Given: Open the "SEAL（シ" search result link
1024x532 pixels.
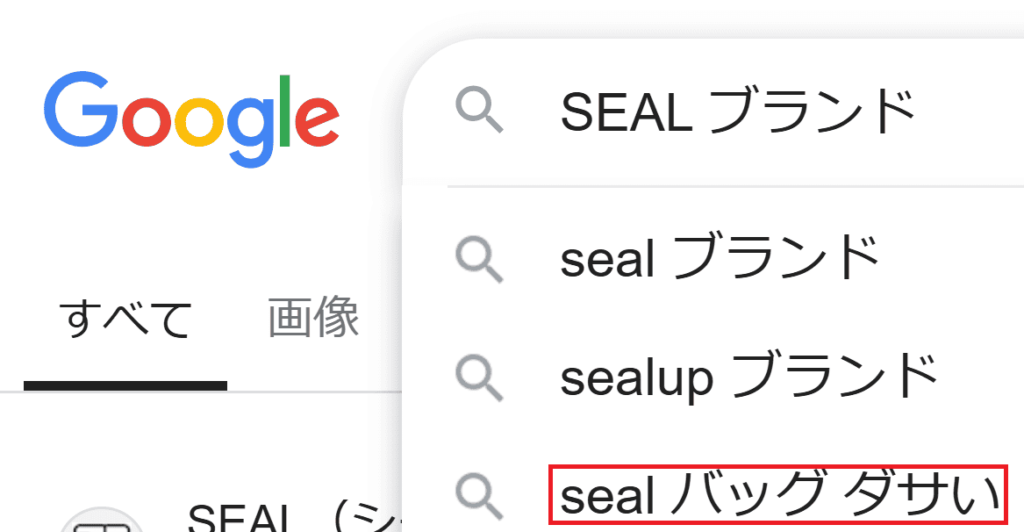Looking at the screenshot, I should tap(290, 519).
